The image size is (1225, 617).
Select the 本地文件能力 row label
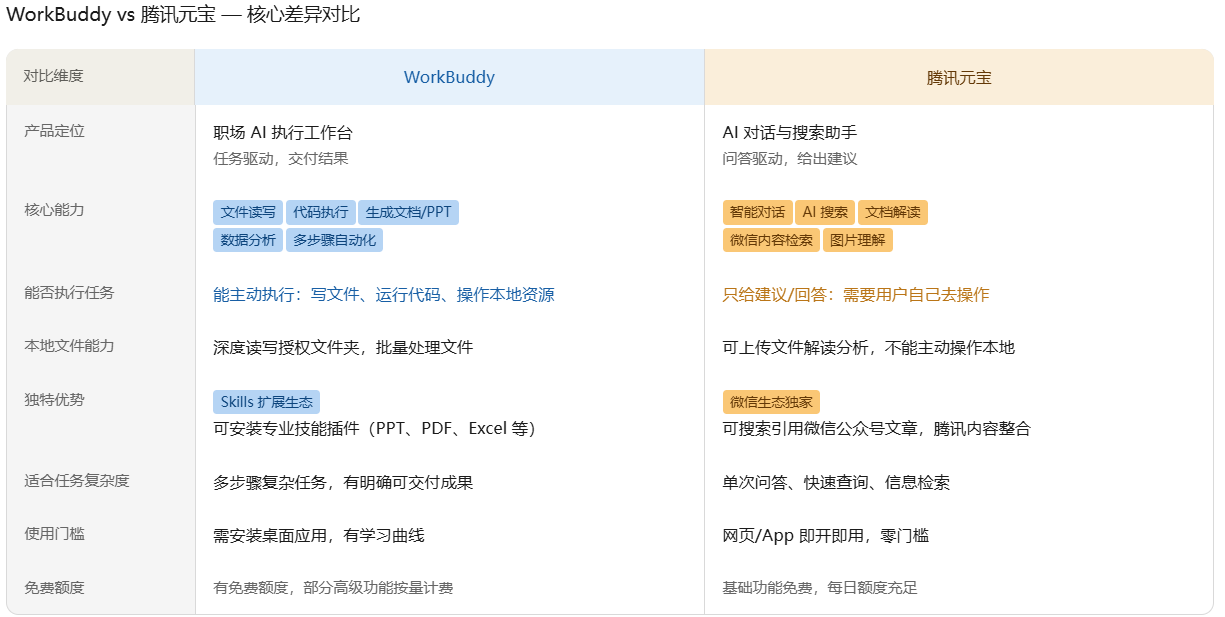[69, 346]
